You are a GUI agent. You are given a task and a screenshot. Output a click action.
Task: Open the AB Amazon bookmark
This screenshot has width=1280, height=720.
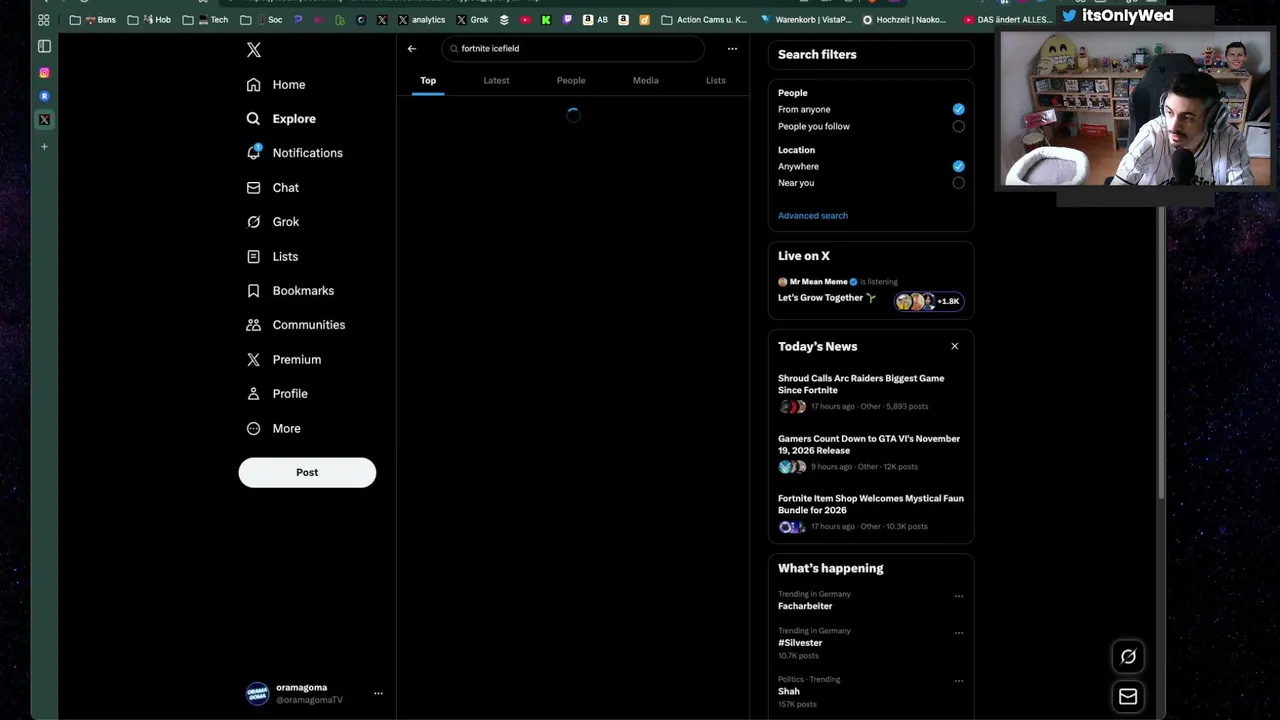pyautogui.click(x=595, y=20)
